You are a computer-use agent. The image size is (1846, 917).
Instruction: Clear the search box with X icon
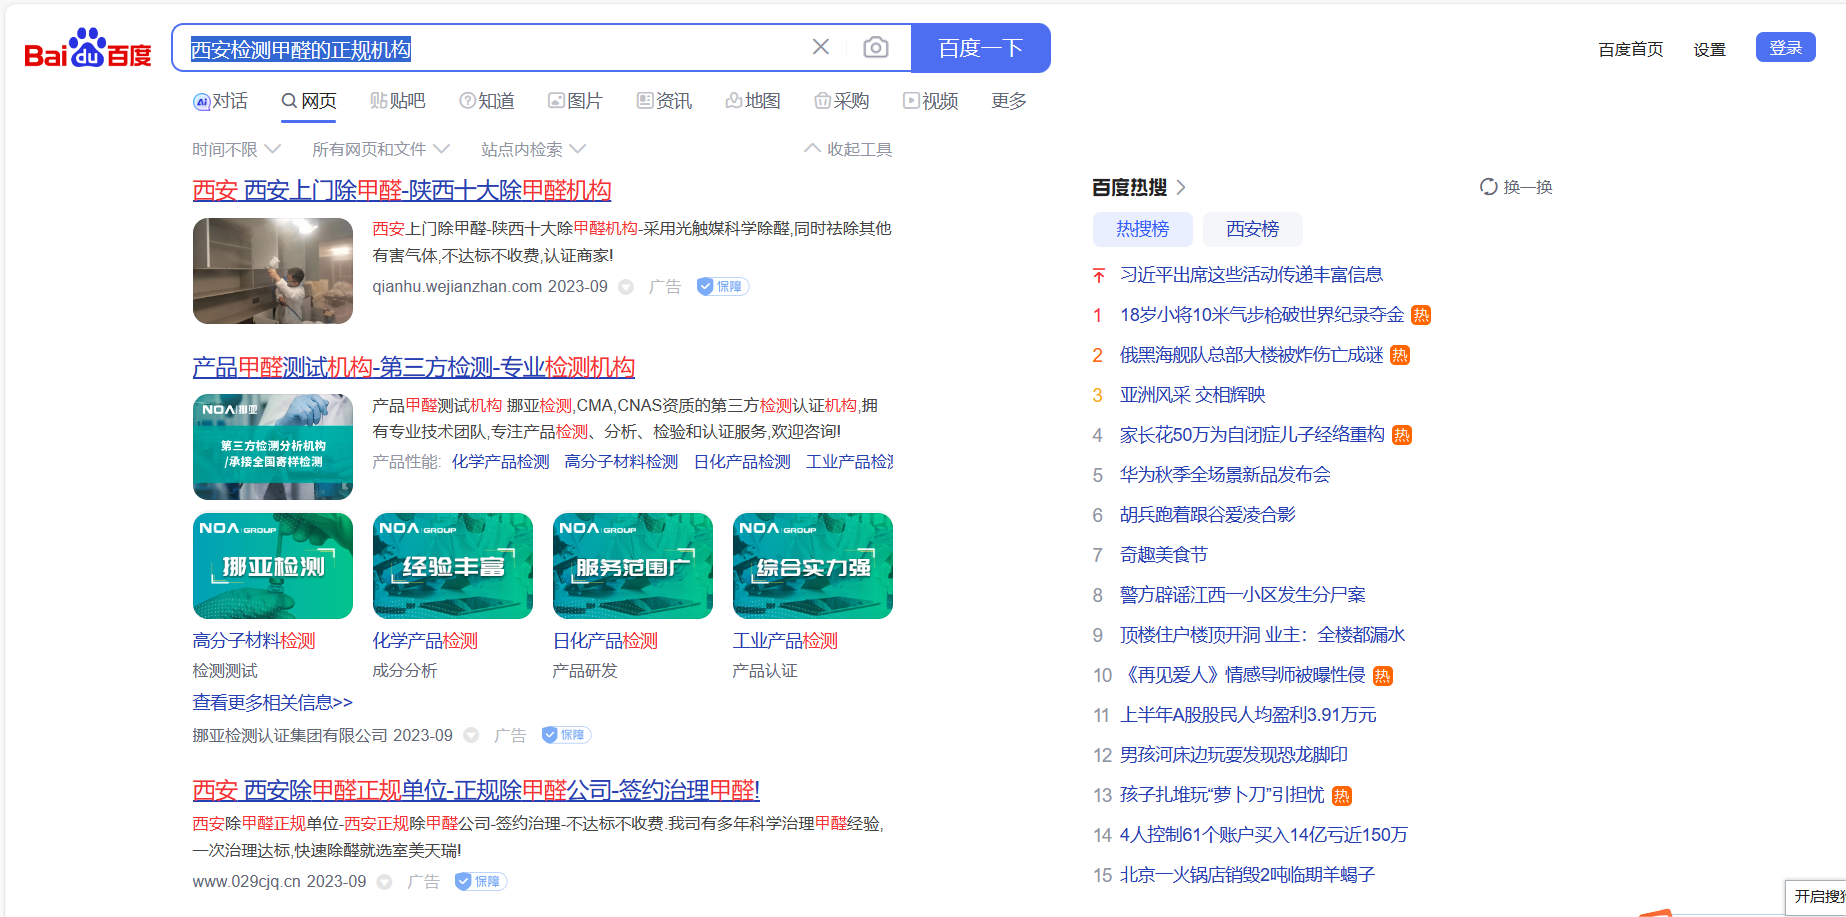(x=821, y=47)
